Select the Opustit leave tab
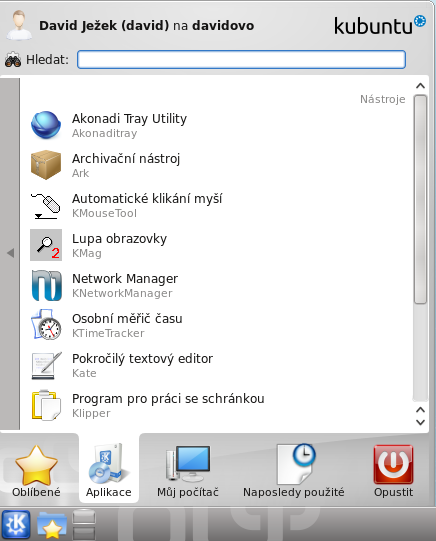 393,471
